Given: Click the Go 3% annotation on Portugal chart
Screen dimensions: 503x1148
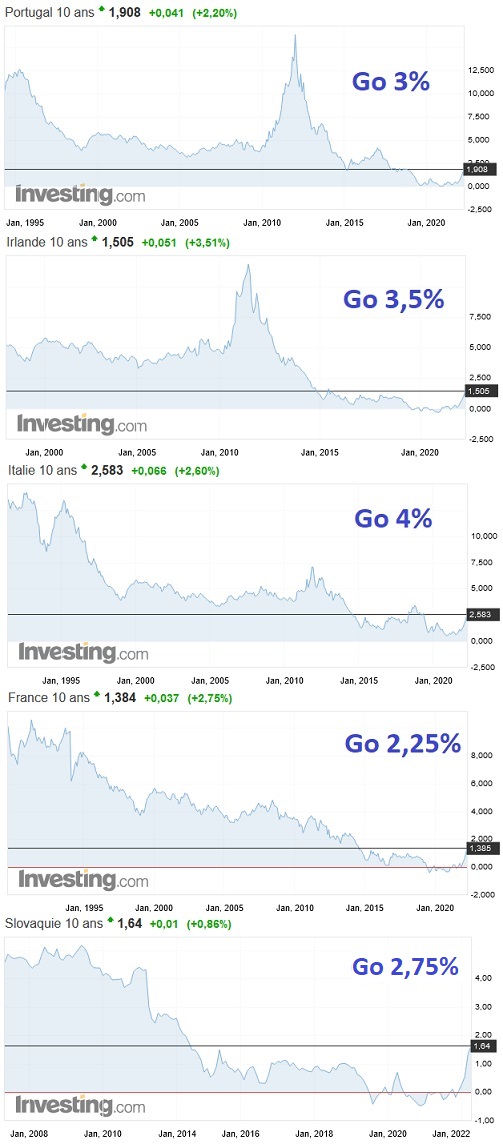Looking at the screenshot, I should pos(390,81).
